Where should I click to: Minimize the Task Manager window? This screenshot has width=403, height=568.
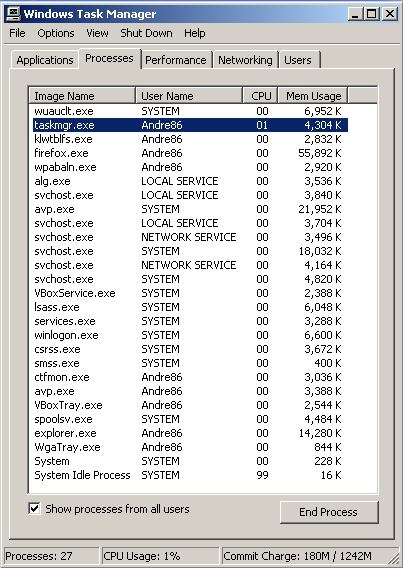(x=355, y=14)
